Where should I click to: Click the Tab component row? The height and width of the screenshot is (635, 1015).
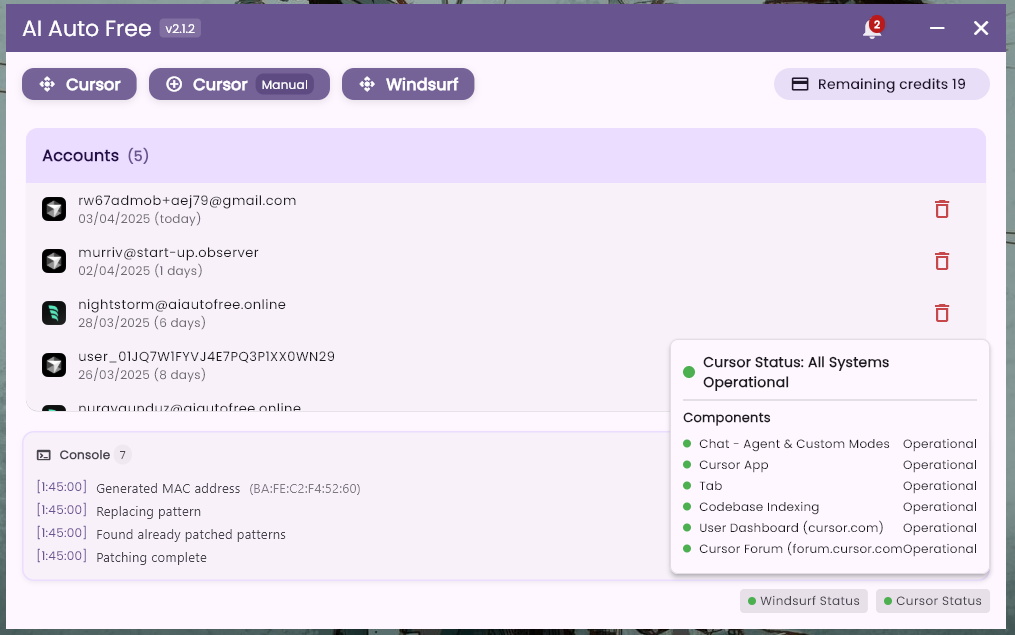(830, 485)
